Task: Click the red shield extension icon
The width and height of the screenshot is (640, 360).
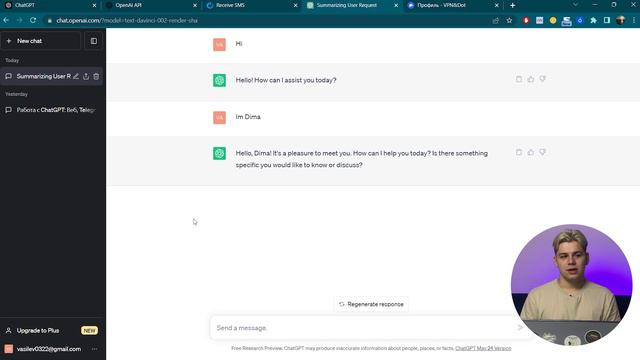Action: (x=526, y=20)
